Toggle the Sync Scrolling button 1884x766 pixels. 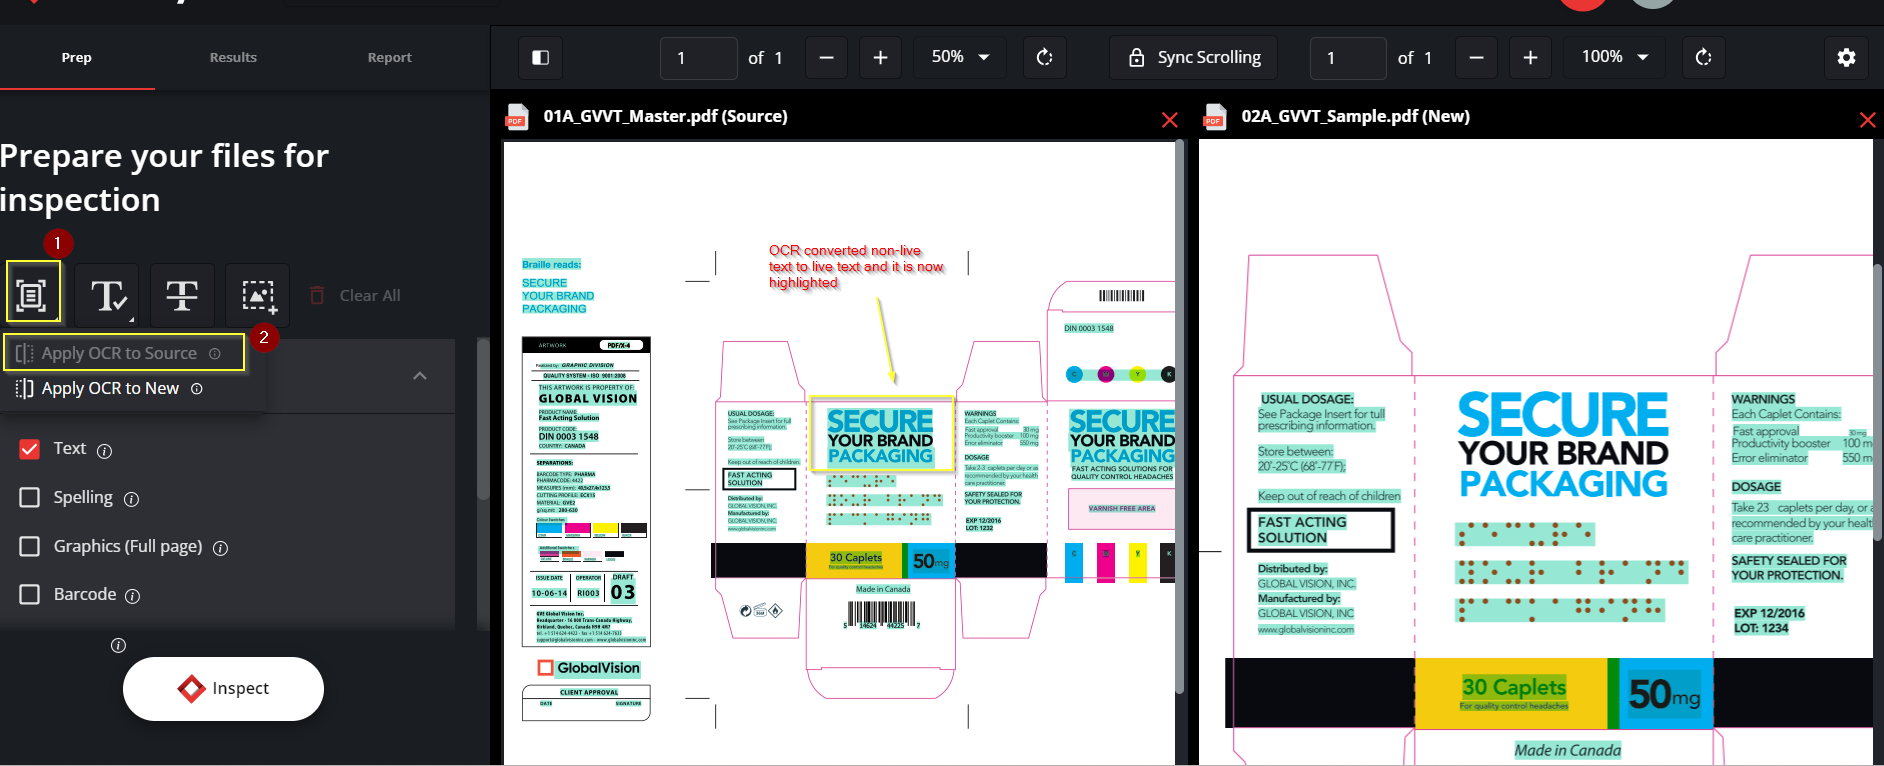[1195, 58]
